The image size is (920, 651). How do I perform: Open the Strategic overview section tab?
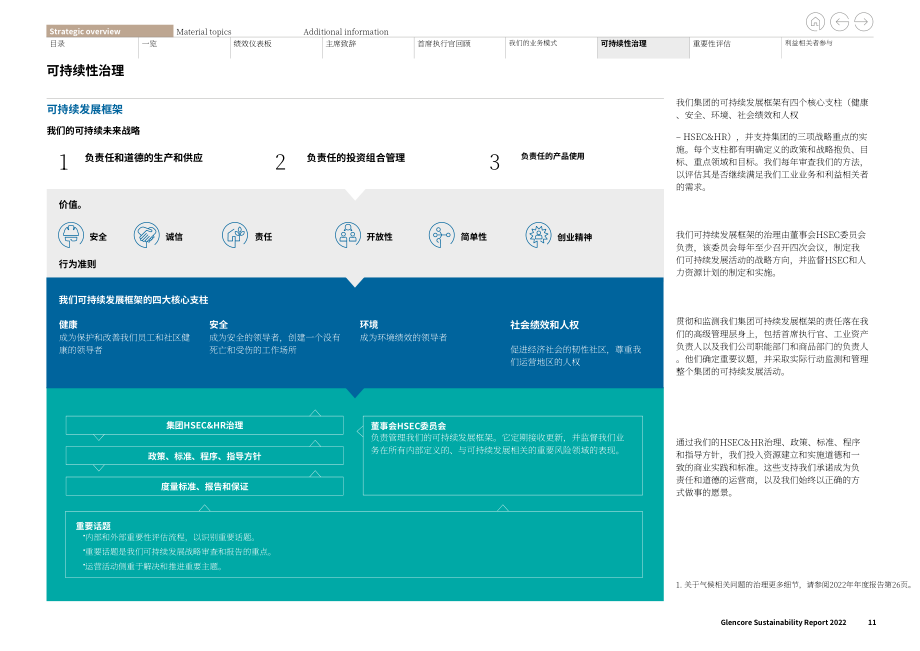(x=109, y=31)
